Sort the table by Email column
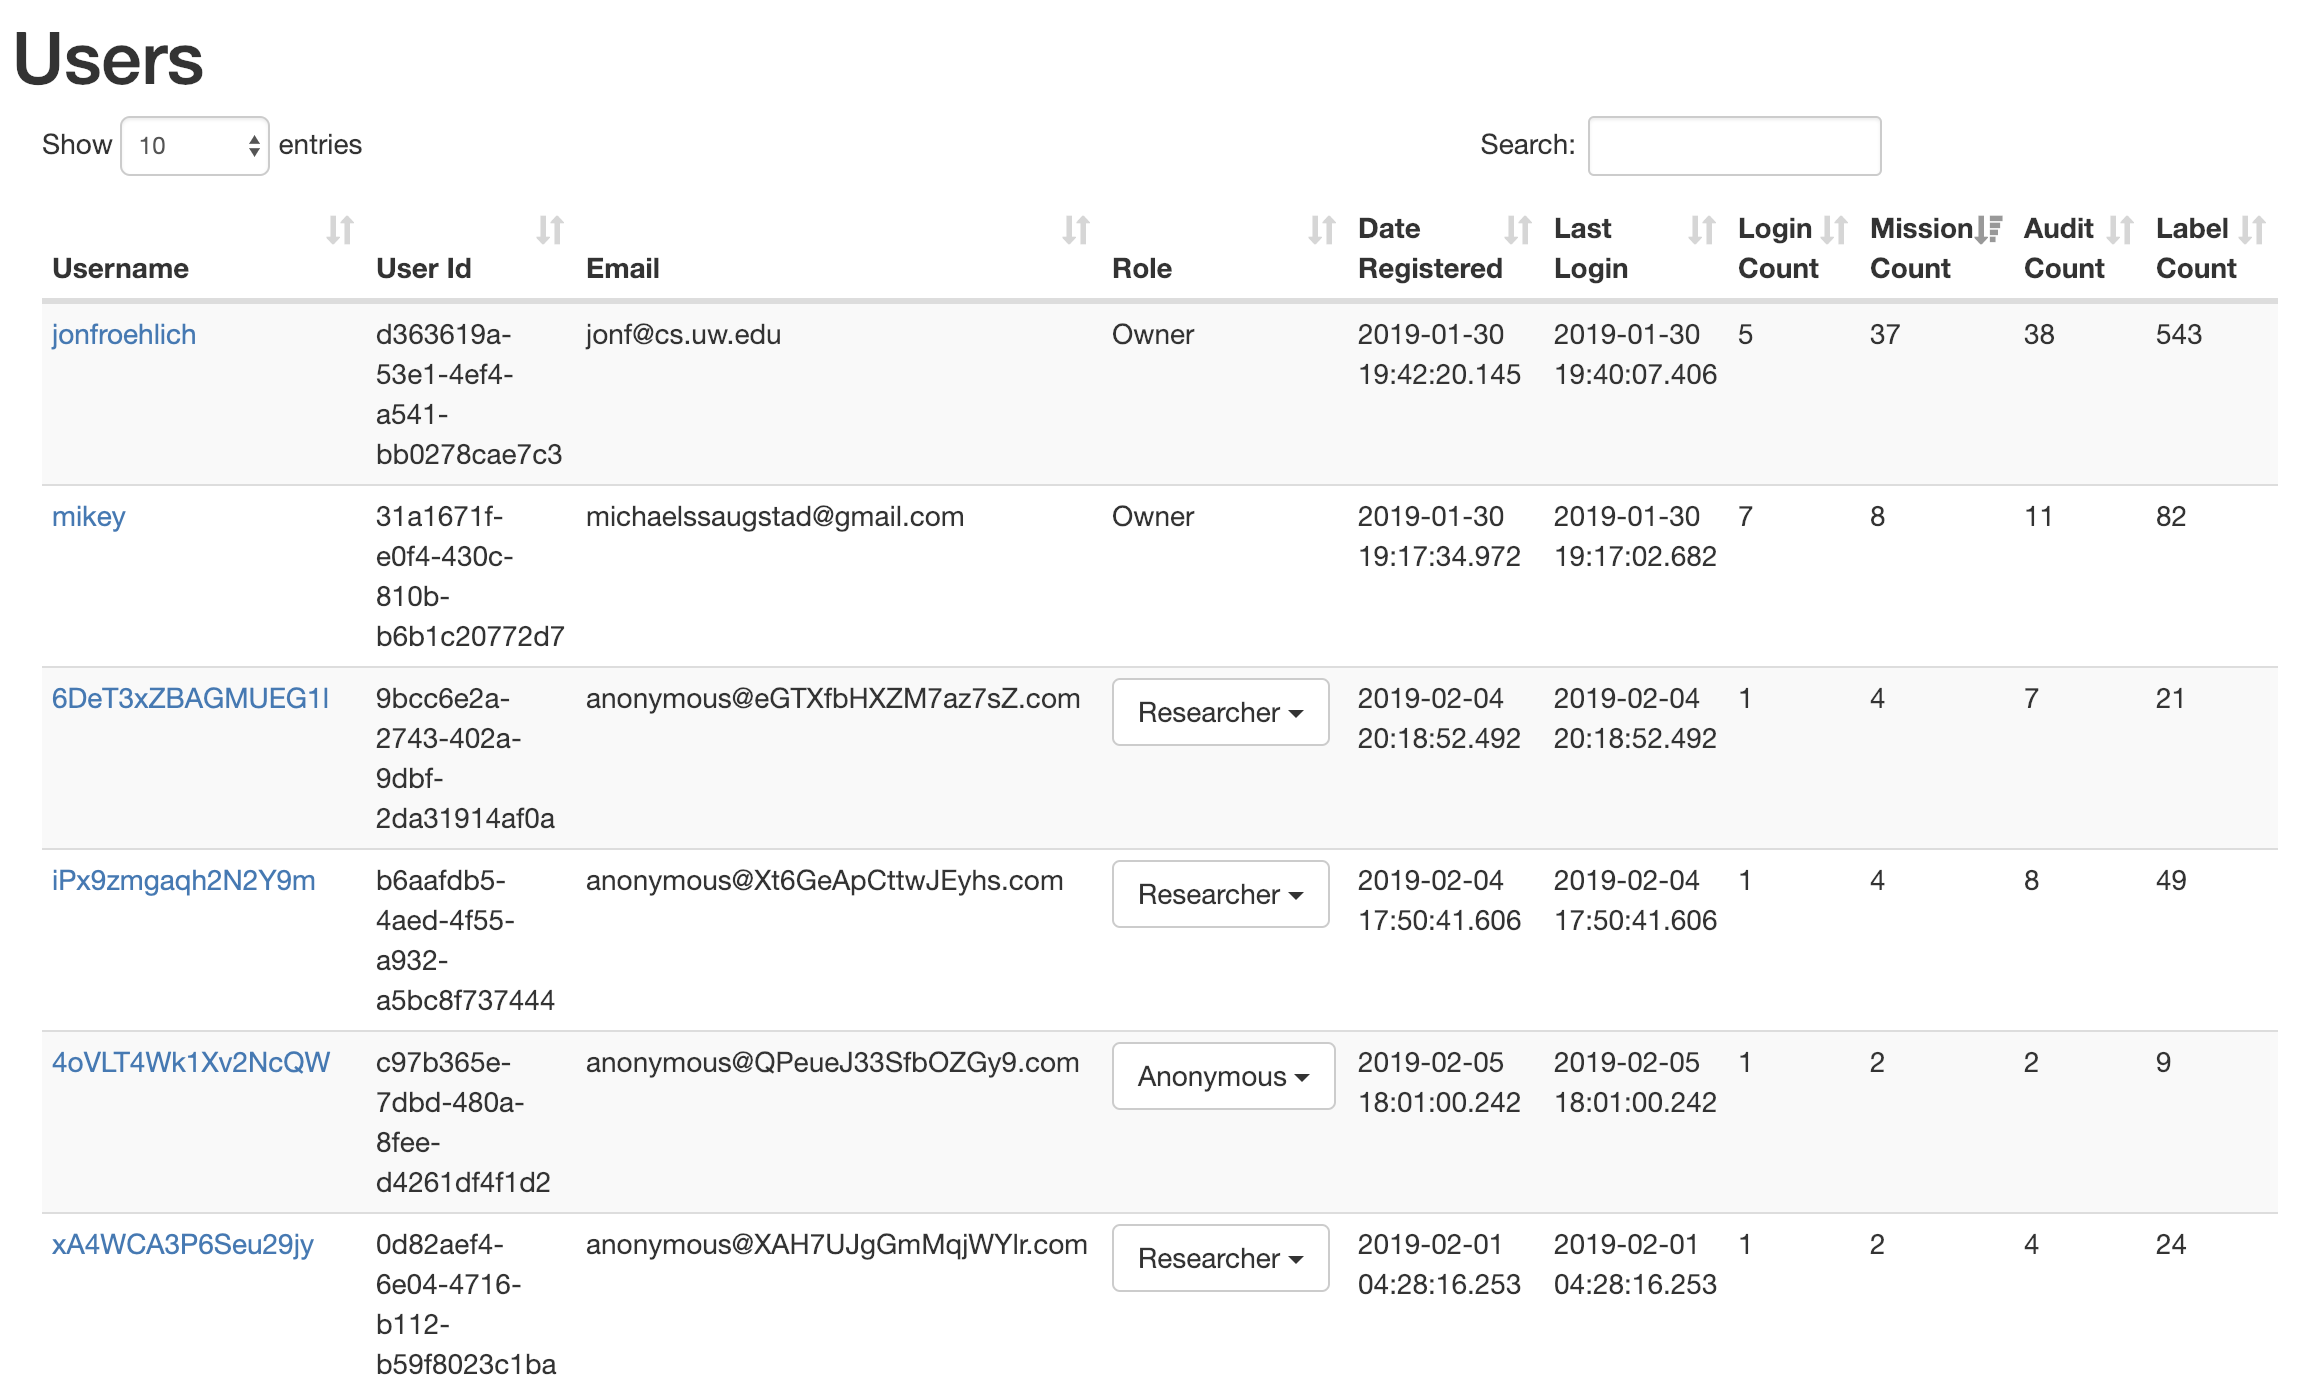Screen dimensions: 2314x1386 coord(1075,230)
